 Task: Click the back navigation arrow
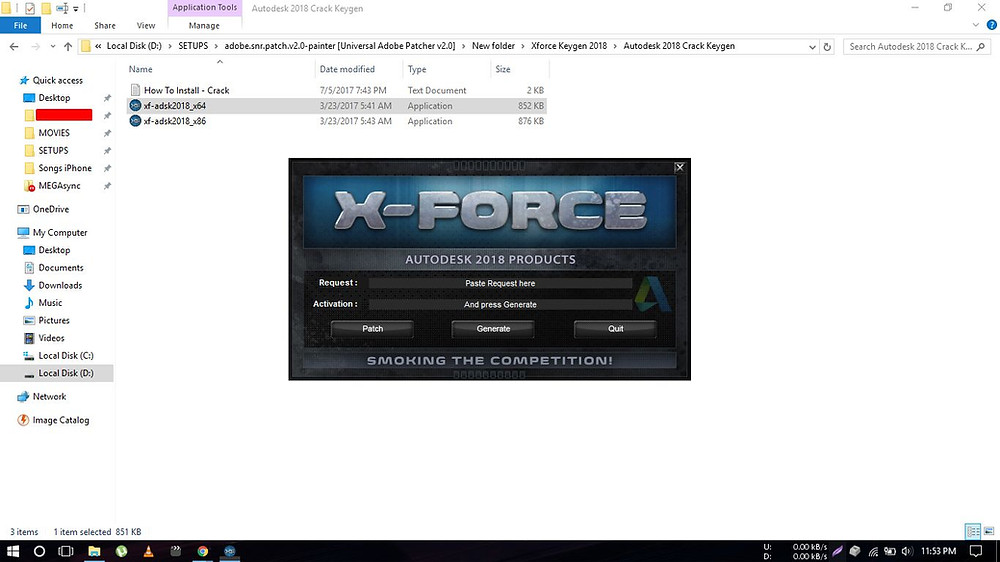14,47
